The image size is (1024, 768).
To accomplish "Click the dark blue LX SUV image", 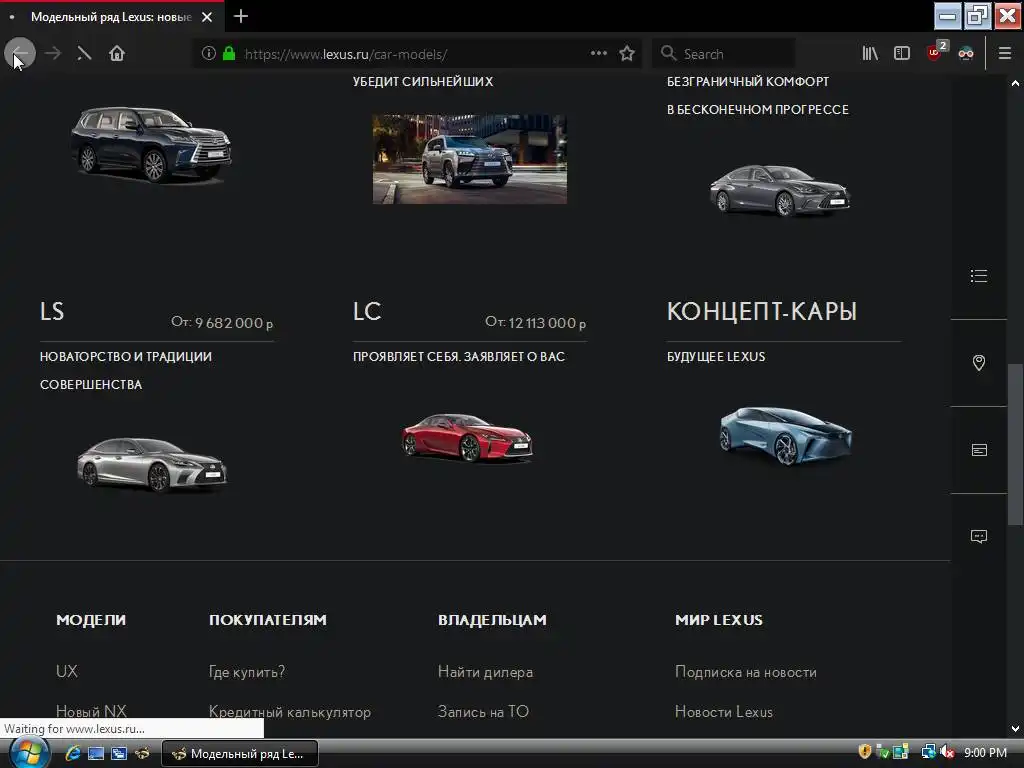I will [151, 144].
